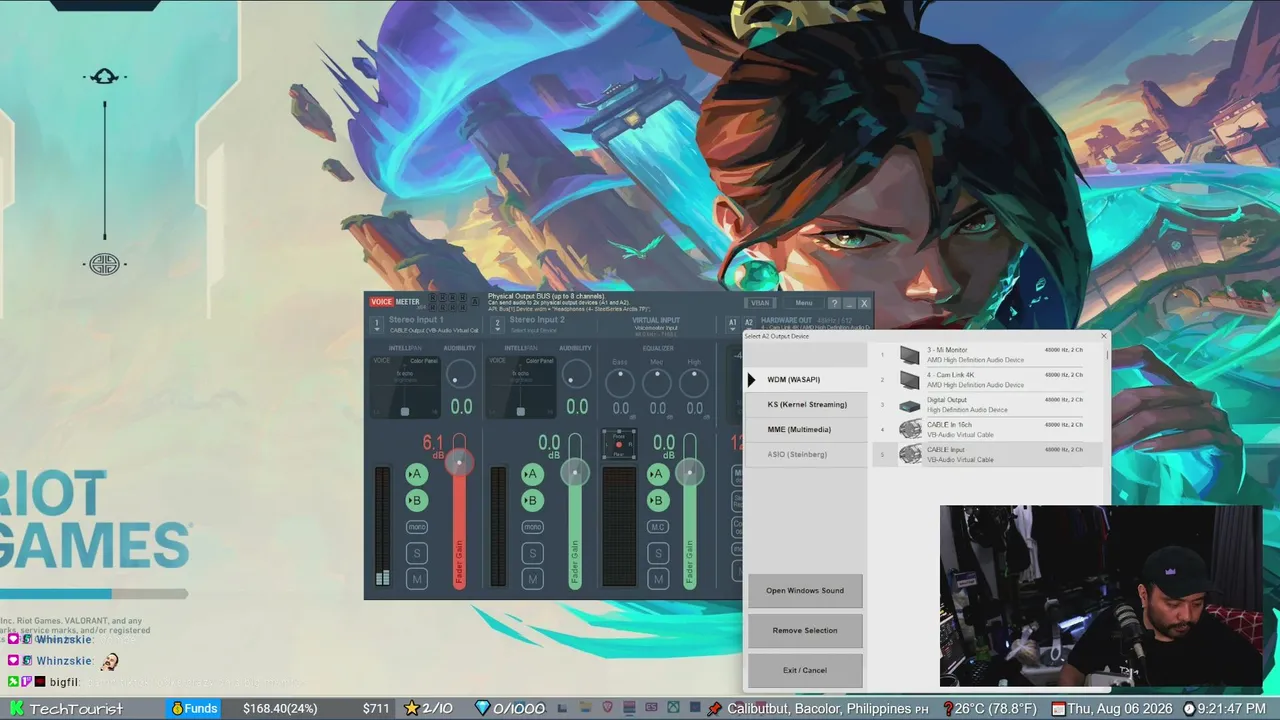The image size is (1280, 720).
Task: Click the Stereo Input 1 Intellipan voice panel
Action: (405, 387)
